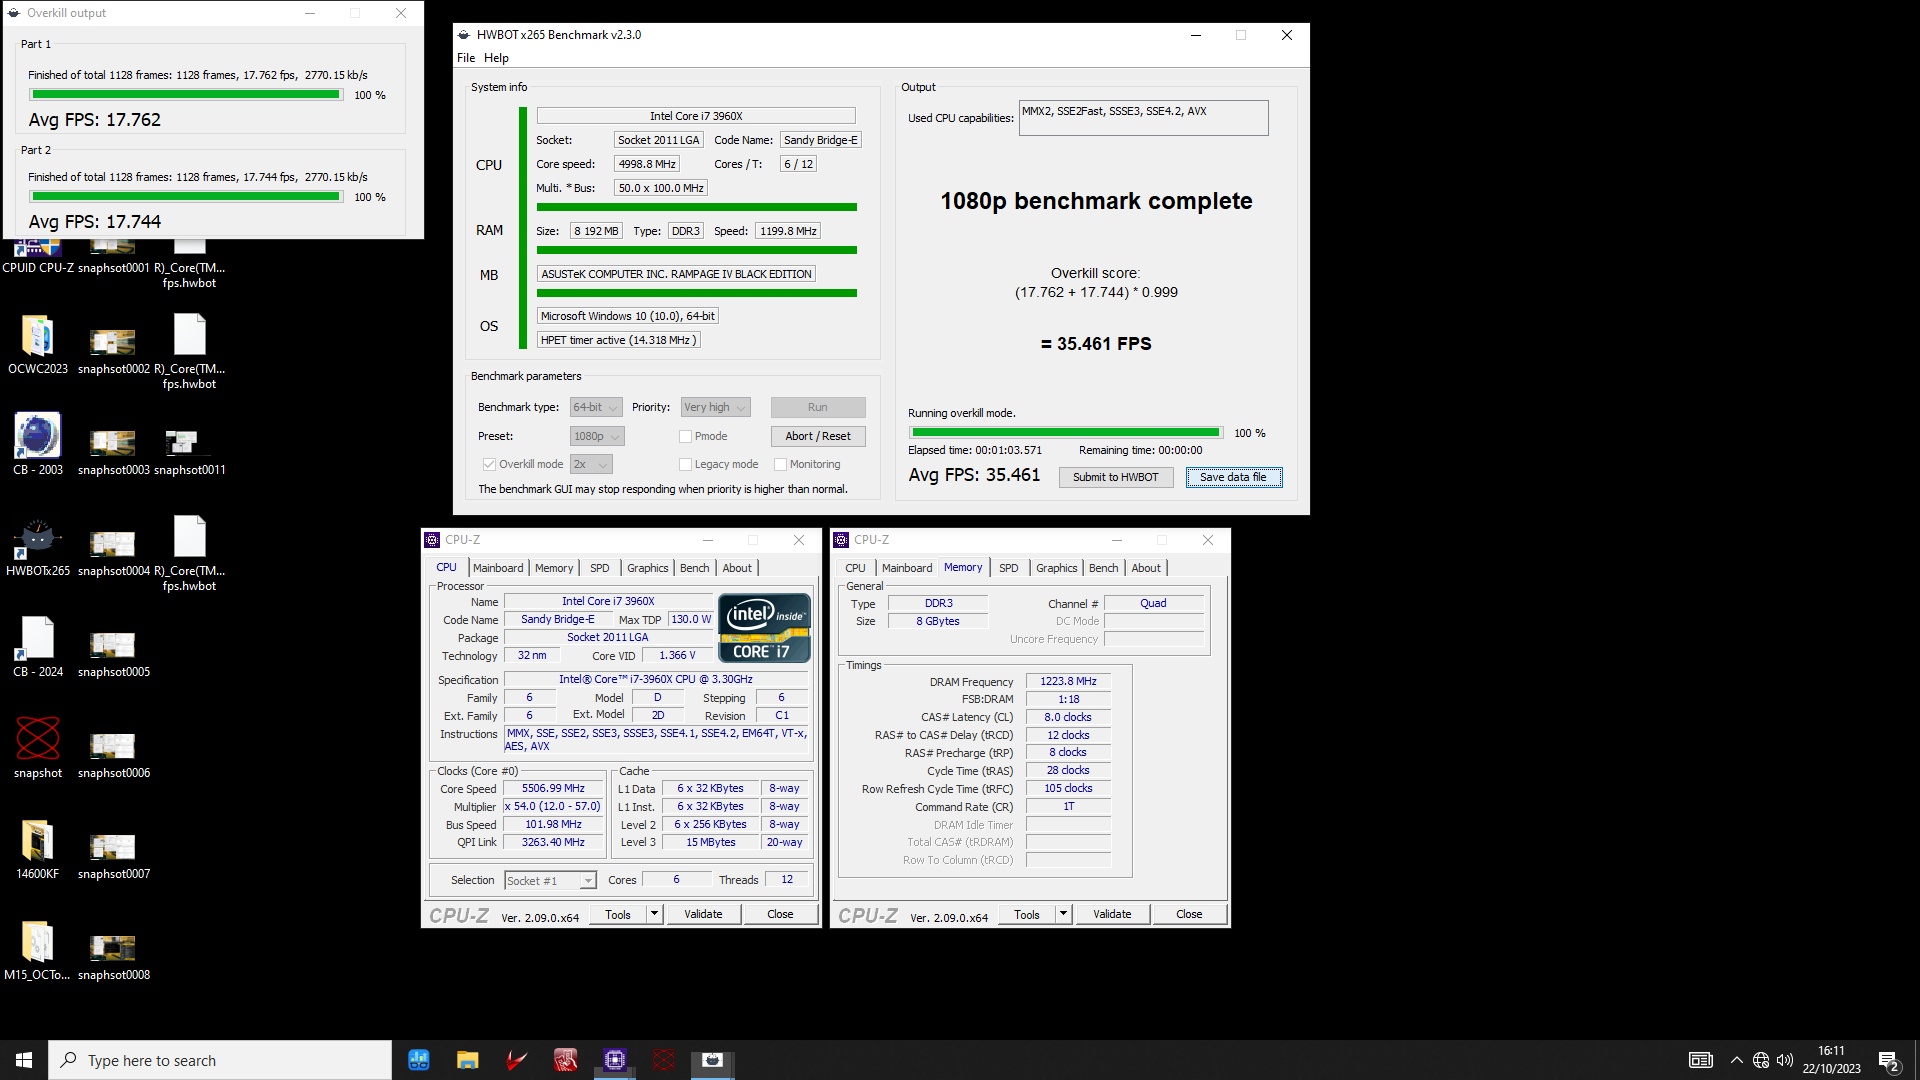1920x1080 pixels.
Task: Show hidden system tray icons chevron
Action: point(1736,1060)
